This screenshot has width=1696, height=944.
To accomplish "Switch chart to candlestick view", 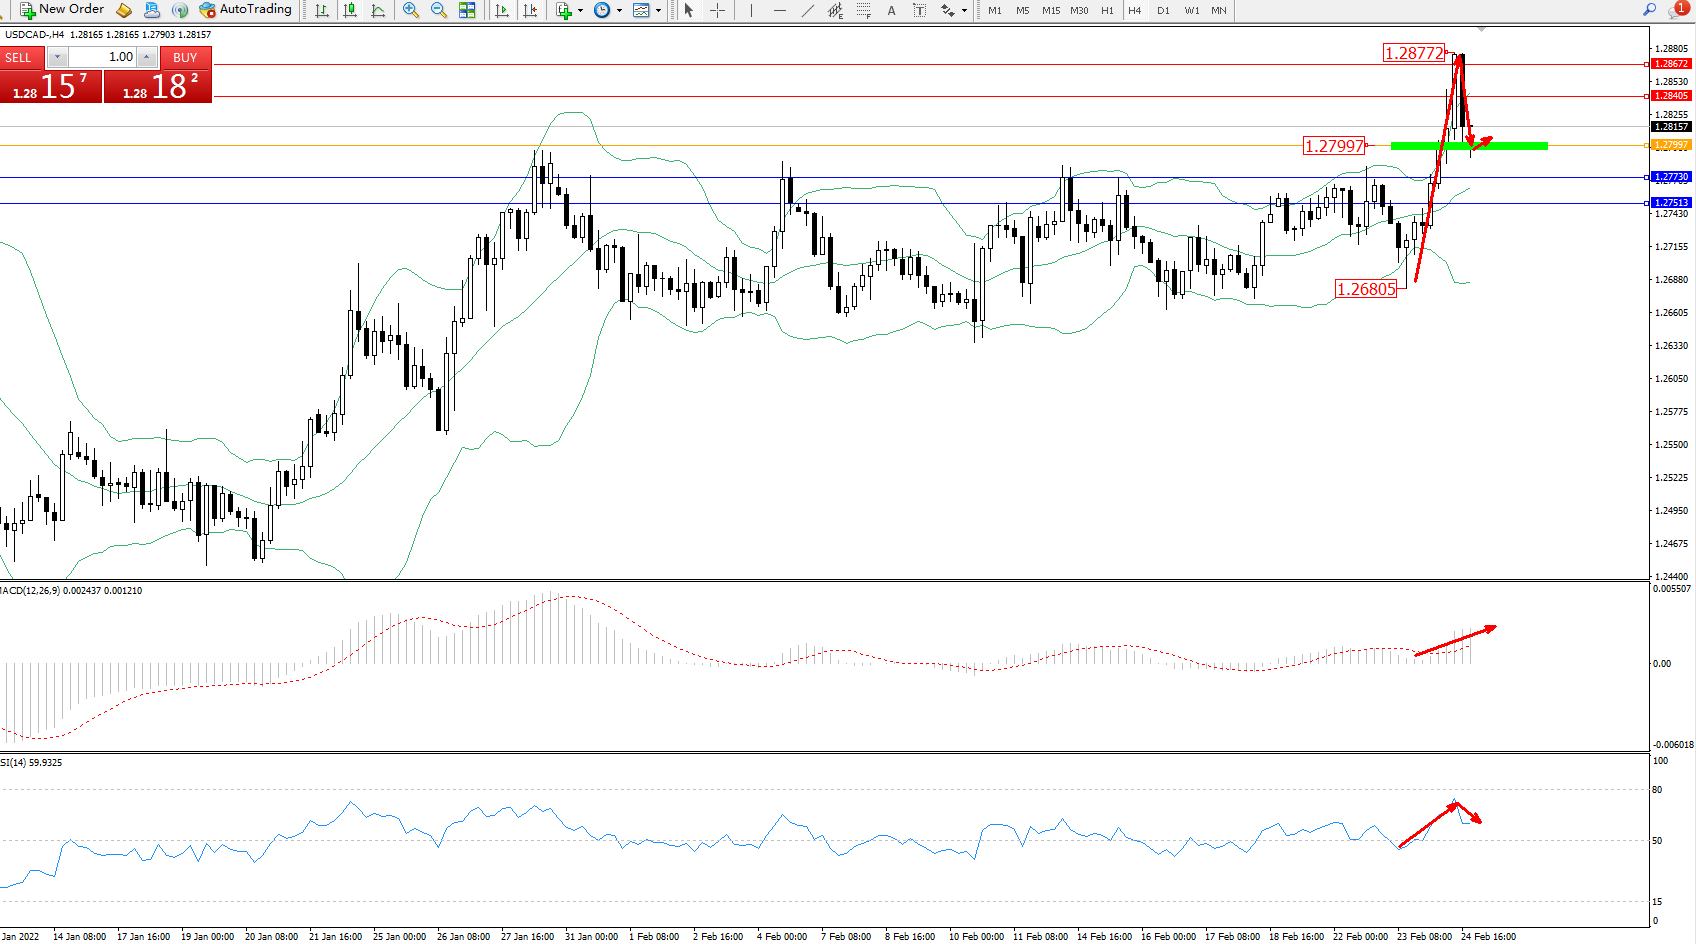I will [350, 10].
